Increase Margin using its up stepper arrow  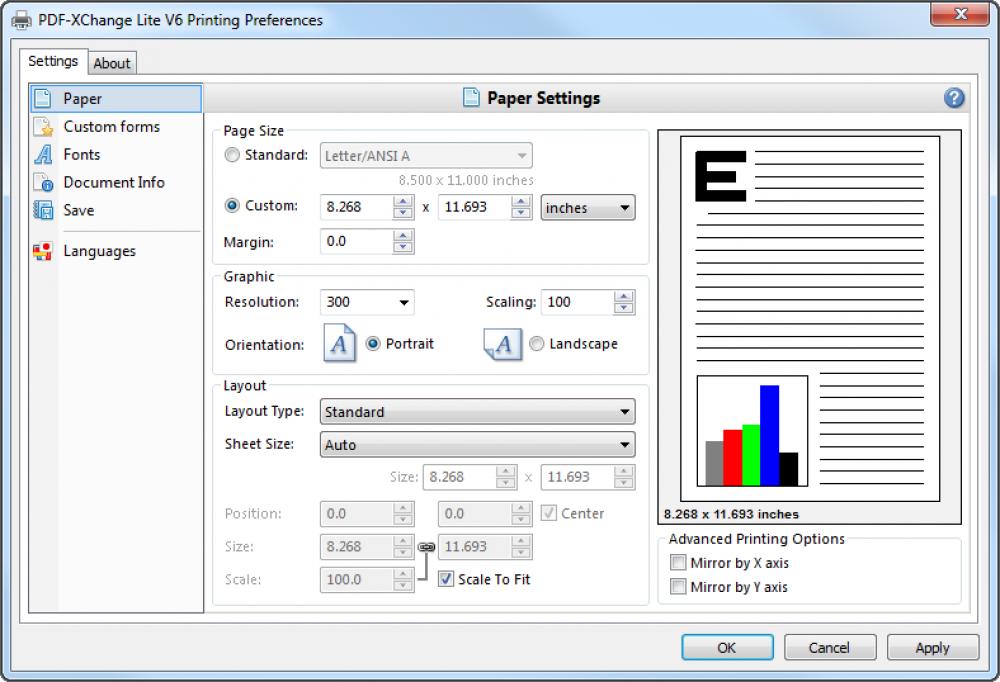pos(404,236)
